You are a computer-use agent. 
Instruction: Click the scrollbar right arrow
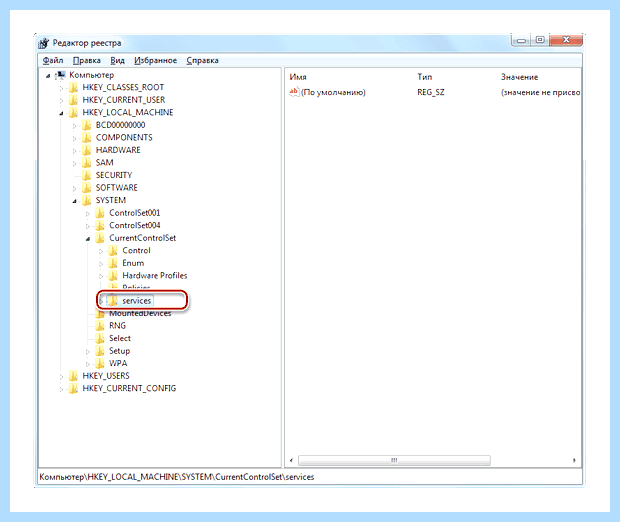pyautogui.click(x=574, y=460)
